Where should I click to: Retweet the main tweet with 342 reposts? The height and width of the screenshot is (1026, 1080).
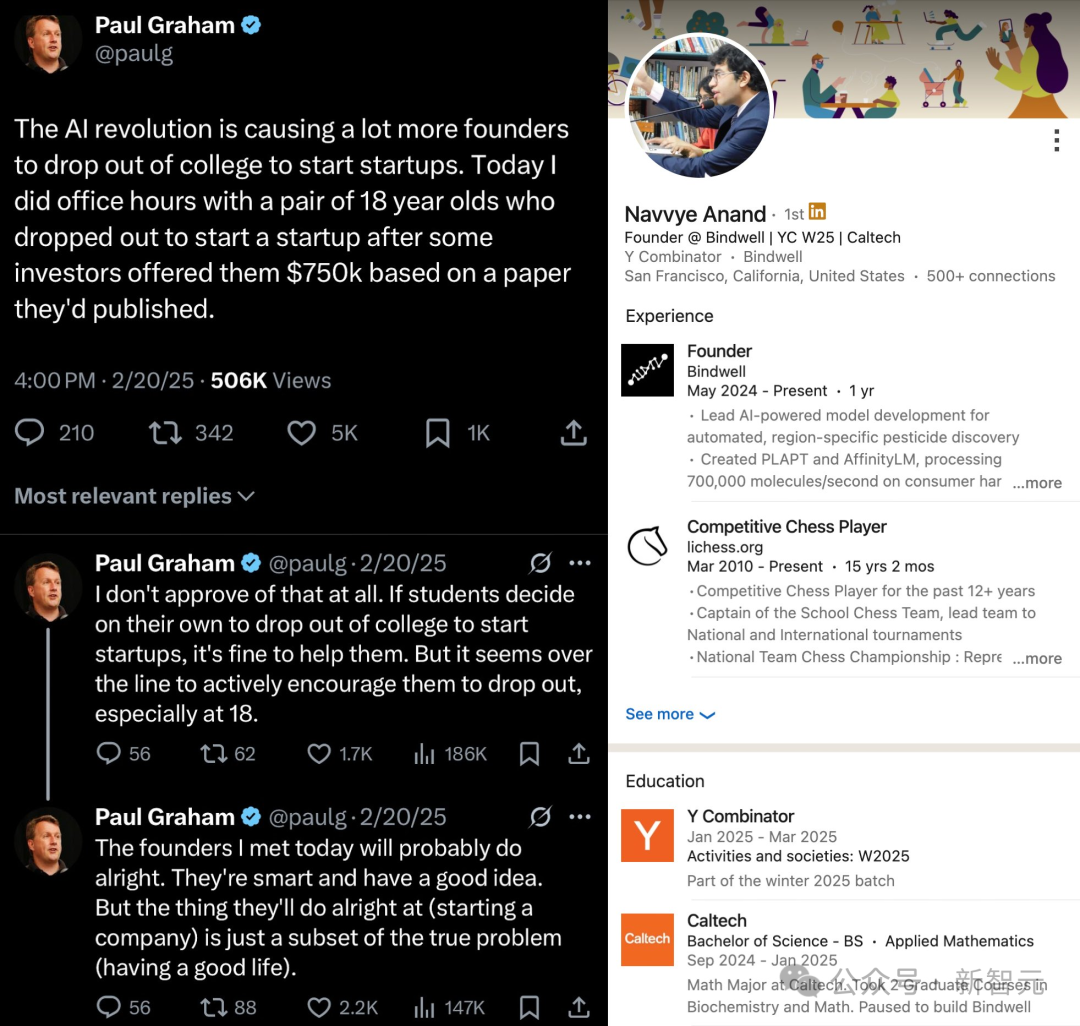click(165, 433)
